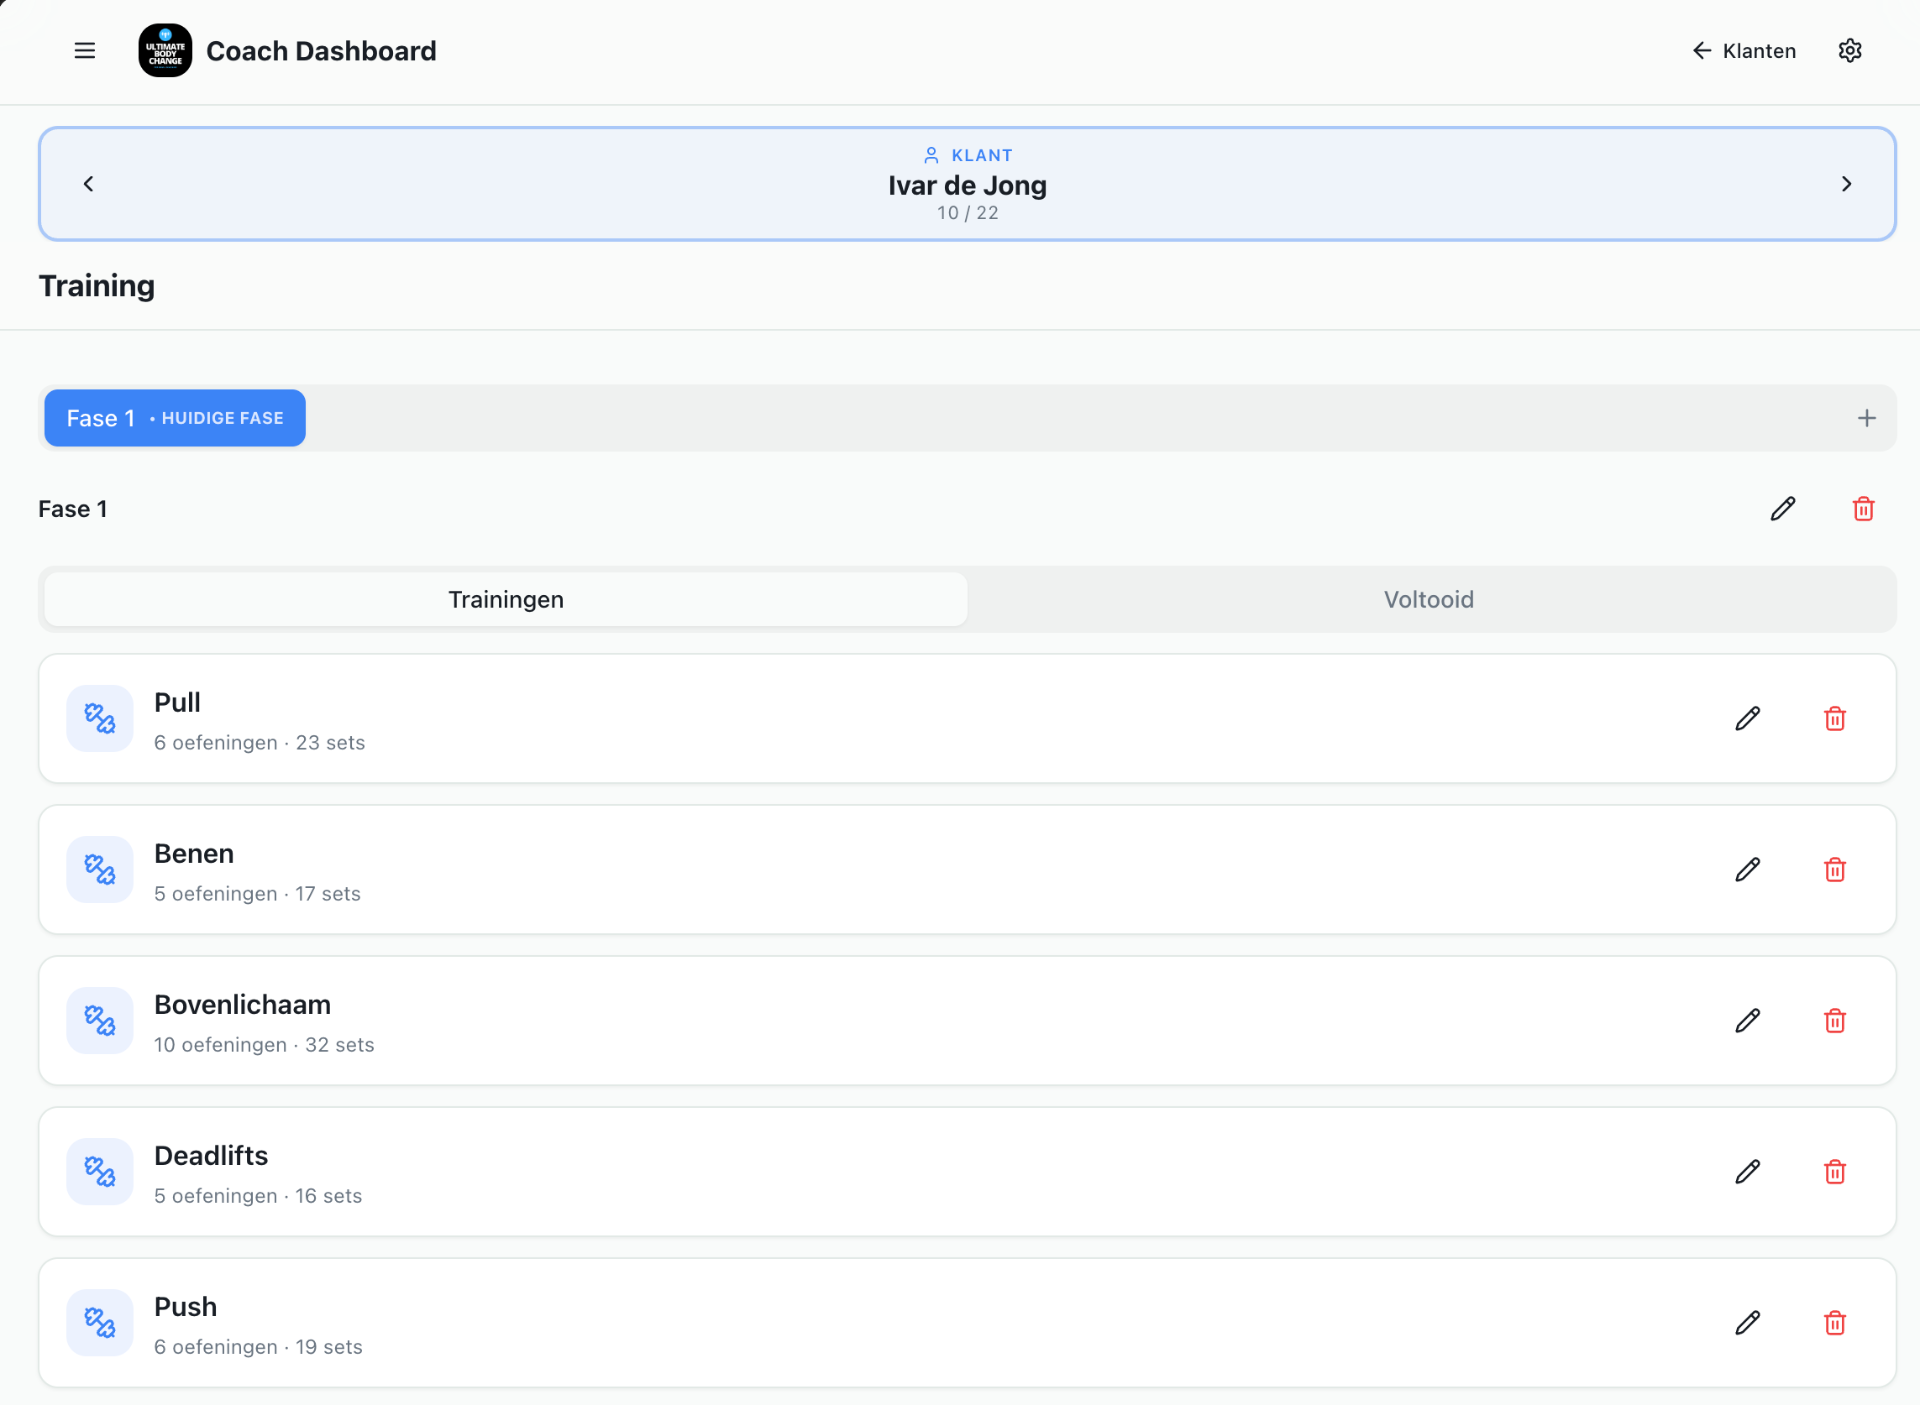Click the Training page heading
This screenshot has height=1405, width=1920.
pyautogui.click(x=97, y=286)
